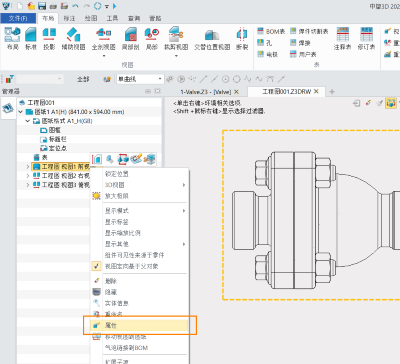This screenshot has height=364, width=400.
Task: Select the 图框 tree item
Action: pyautogui.click(x=51, y=130)
